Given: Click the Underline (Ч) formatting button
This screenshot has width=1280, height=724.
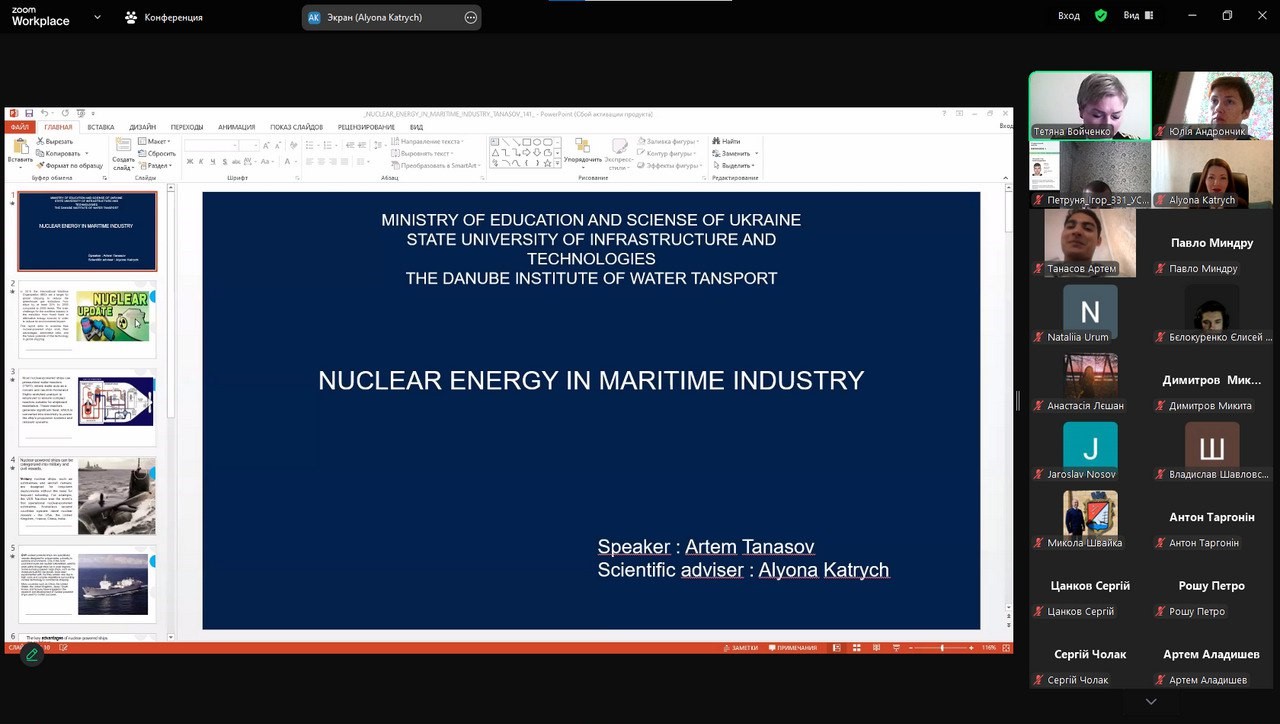Looking at the screenshot, I should pyautogui.click(x=213, y=161).
